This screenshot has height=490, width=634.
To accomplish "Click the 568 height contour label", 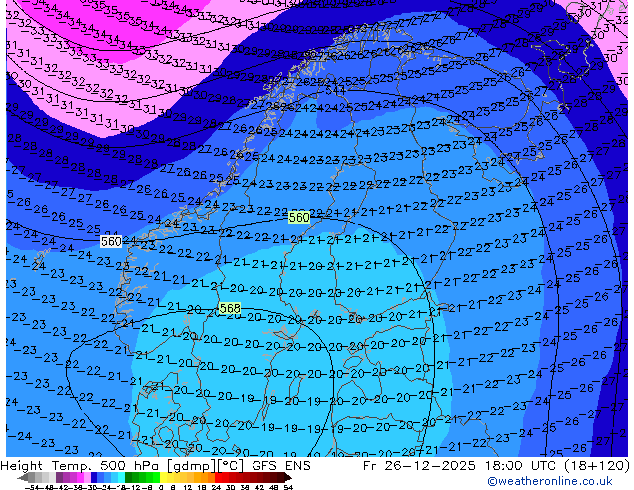I will [230, 308].
